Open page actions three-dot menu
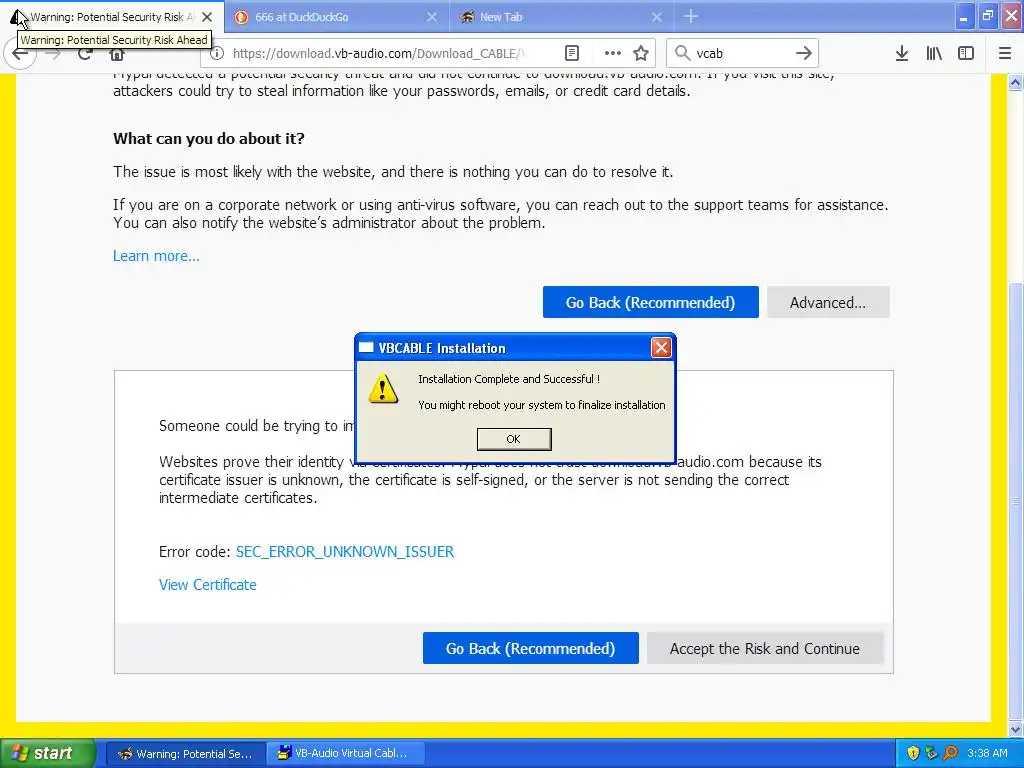Screen dimensions: 1024x768 613,54
